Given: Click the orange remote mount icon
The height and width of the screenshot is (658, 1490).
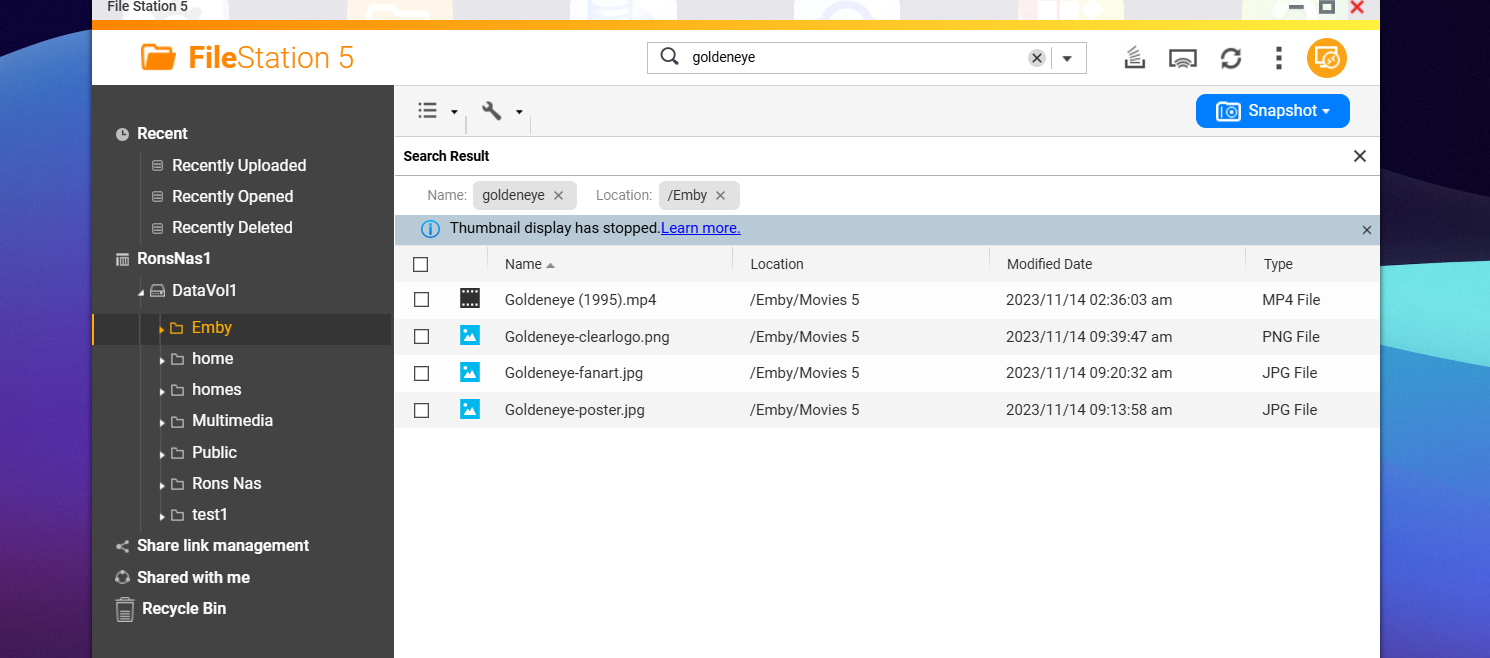Looking at the screenshot, I should pos(1326,58).
